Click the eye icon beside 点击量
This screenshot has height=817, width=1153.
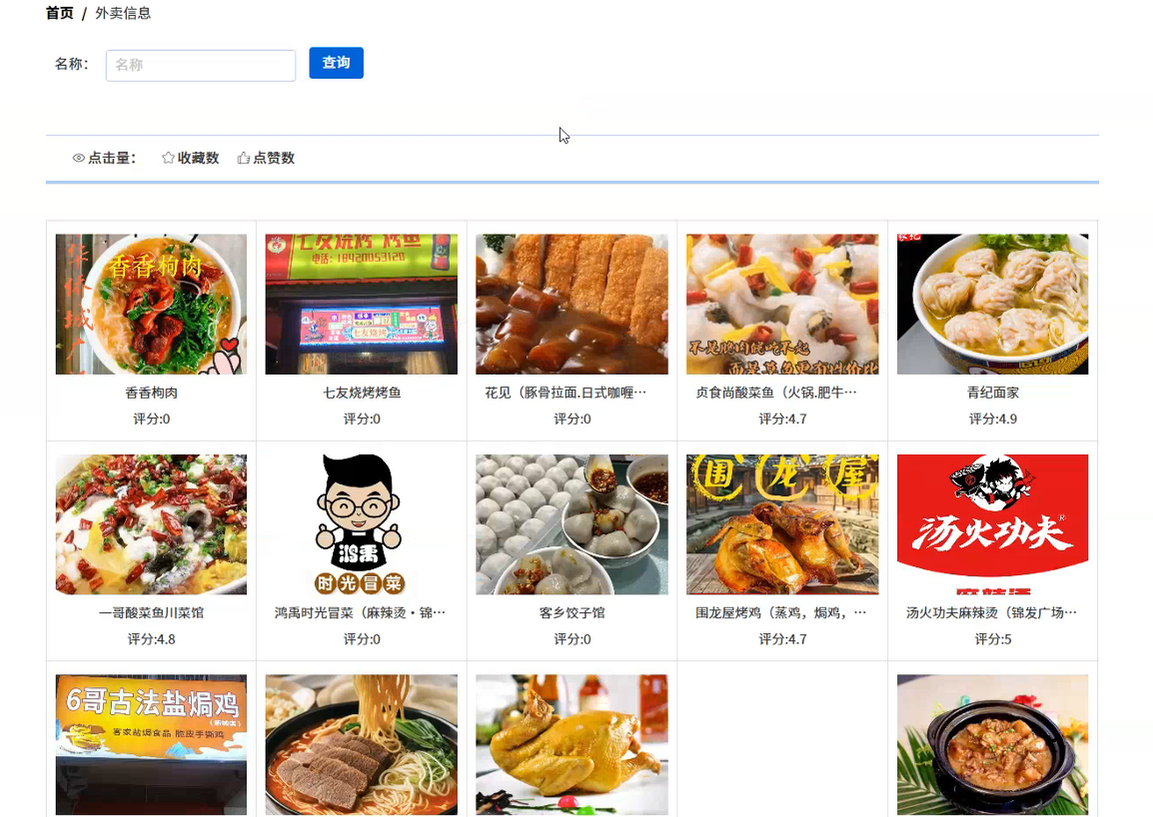click(x=79, y=158)
